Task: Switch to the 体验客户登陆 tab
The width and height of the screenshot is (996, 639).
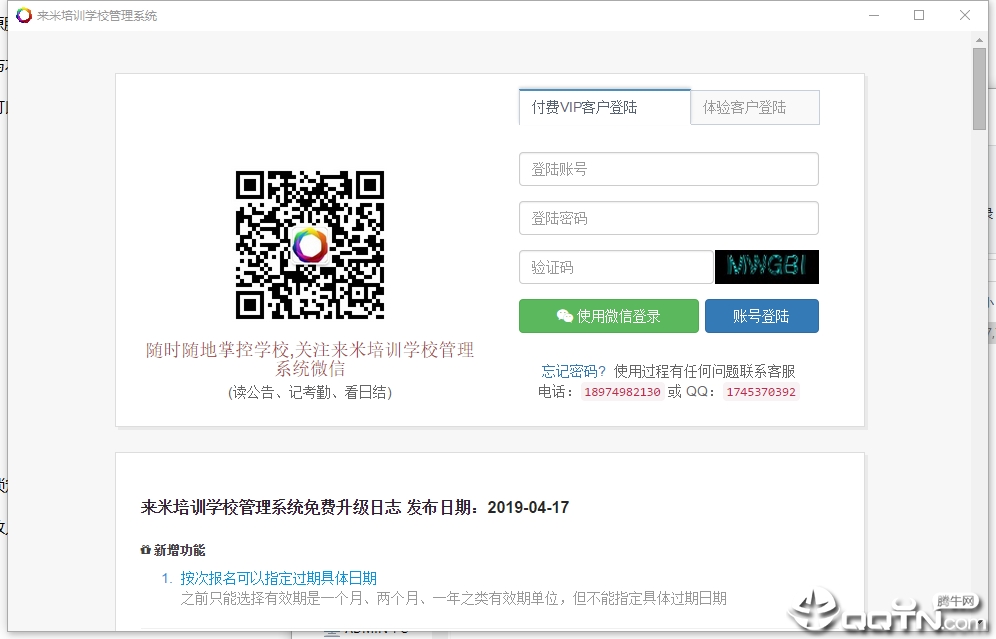Action: (754, 106)
